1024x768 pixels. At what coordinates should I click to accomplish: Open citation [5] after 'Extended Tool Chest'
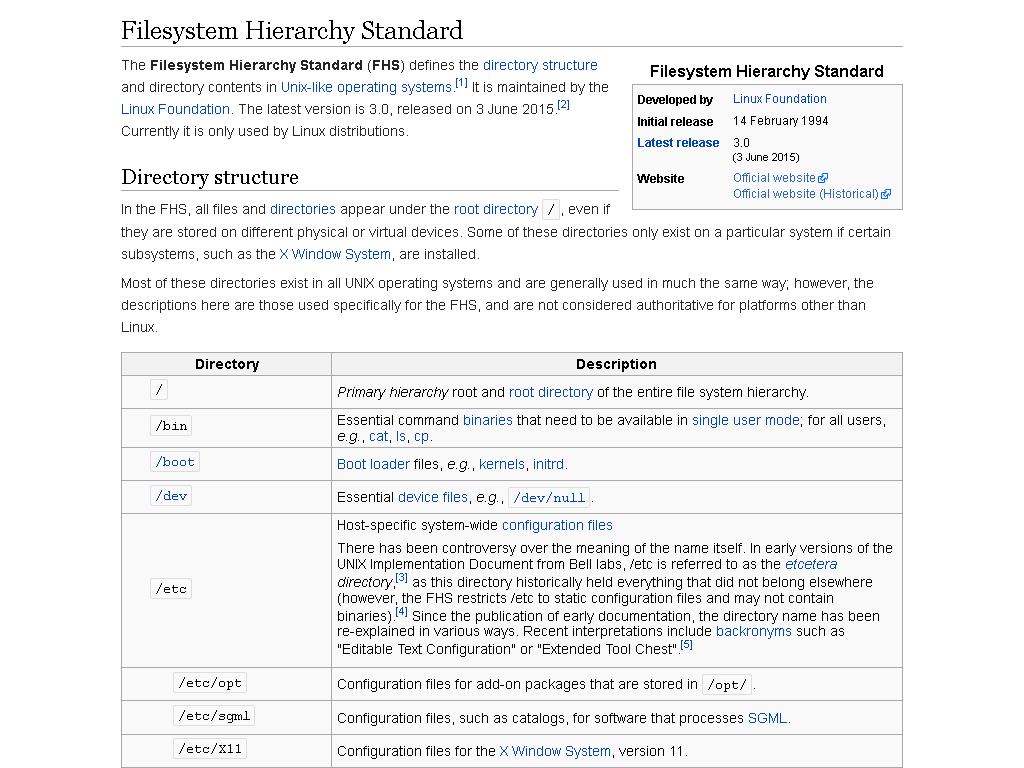pyautogui.click(x=686, y=645)
